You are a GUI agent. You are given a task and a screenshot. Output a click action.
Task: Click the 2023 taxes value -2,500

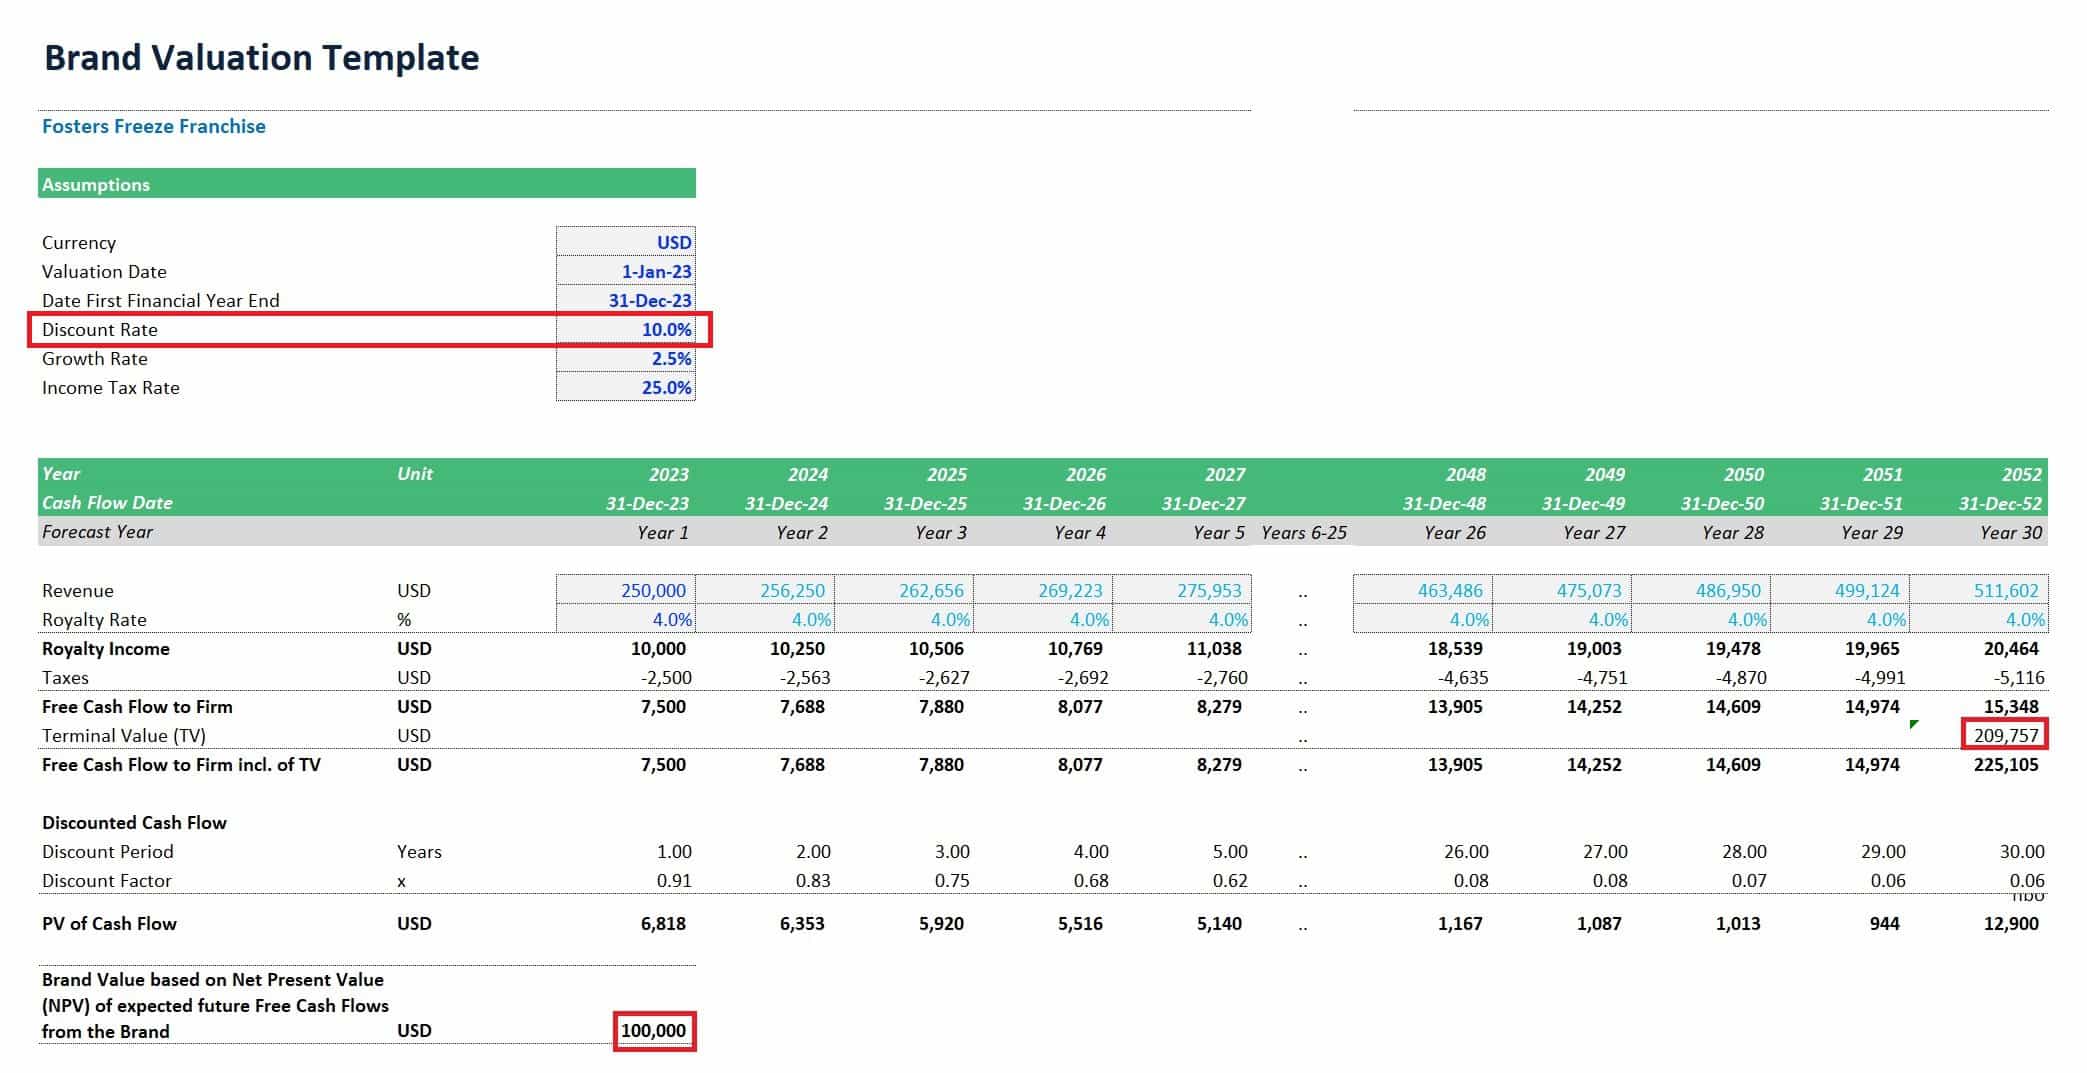coord(666,677)
